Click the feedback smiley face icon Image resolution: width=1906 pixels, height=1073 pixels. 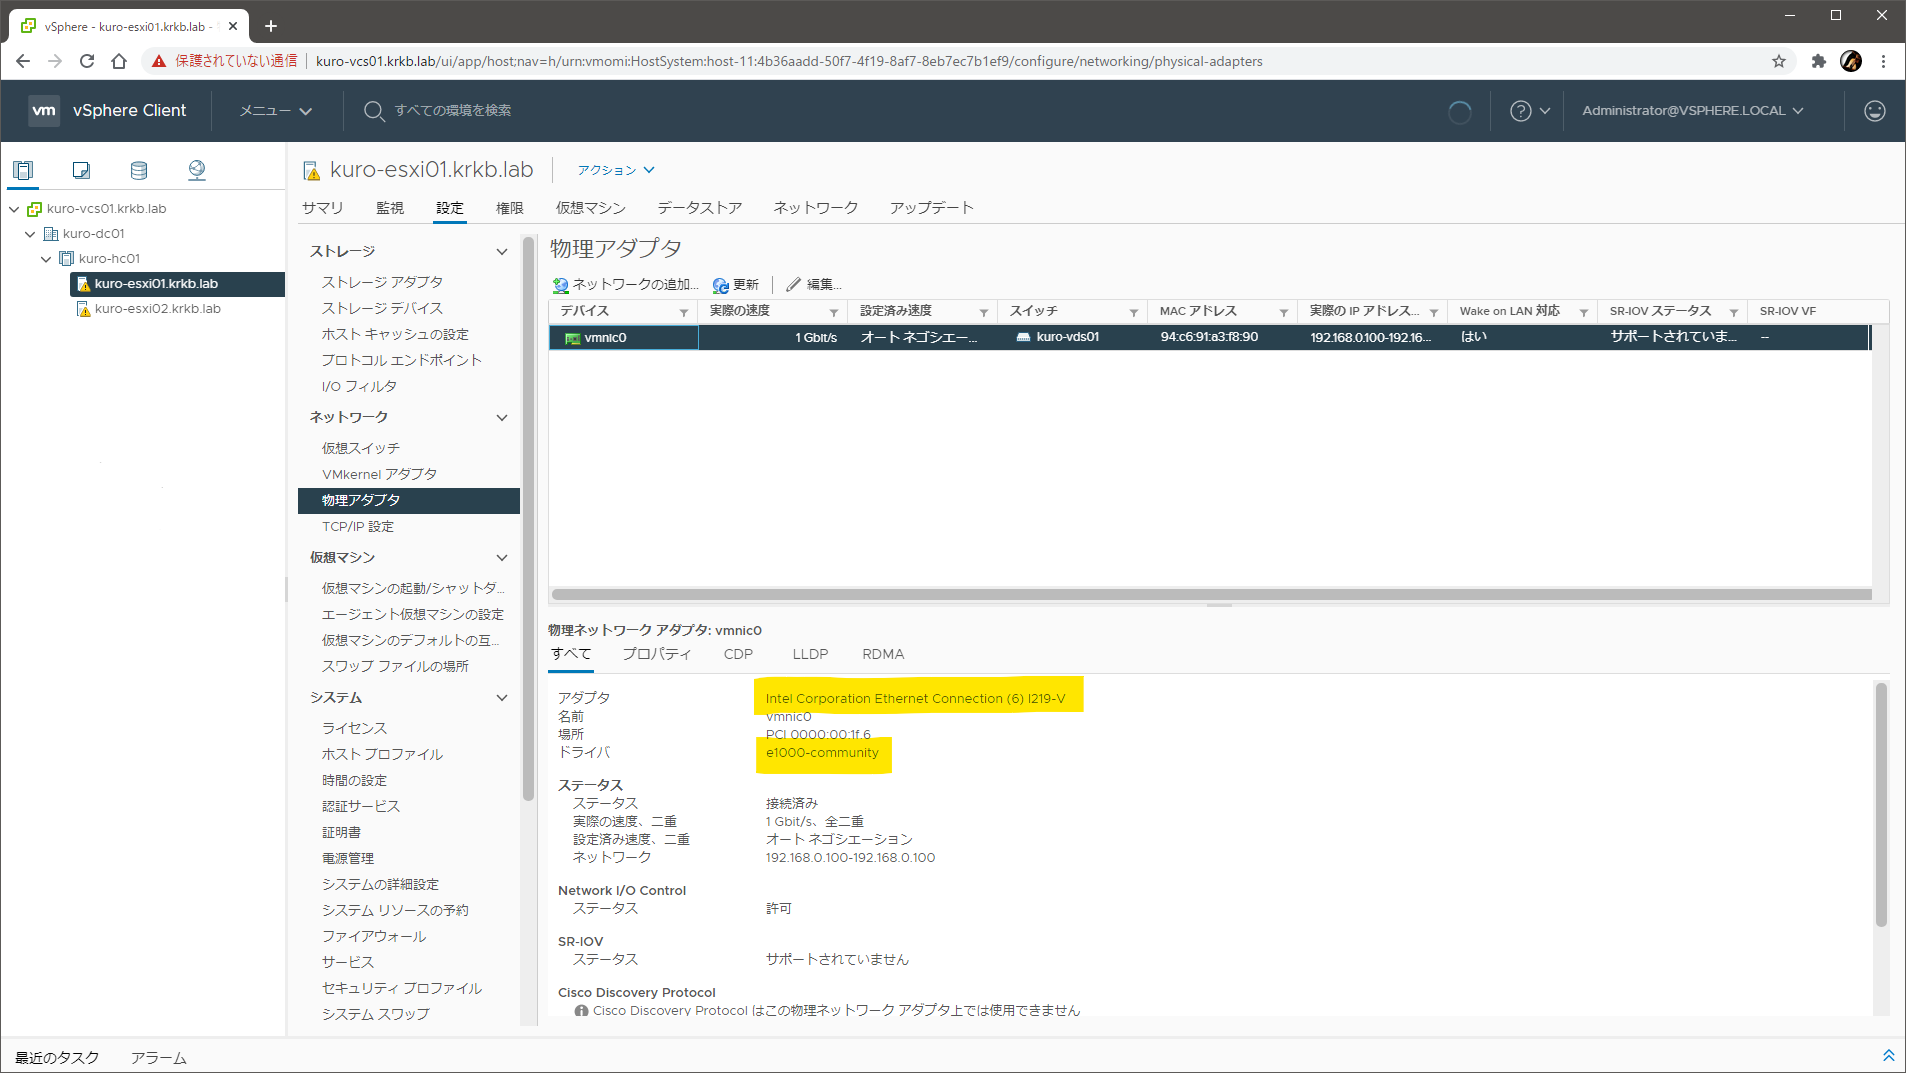1875,111
